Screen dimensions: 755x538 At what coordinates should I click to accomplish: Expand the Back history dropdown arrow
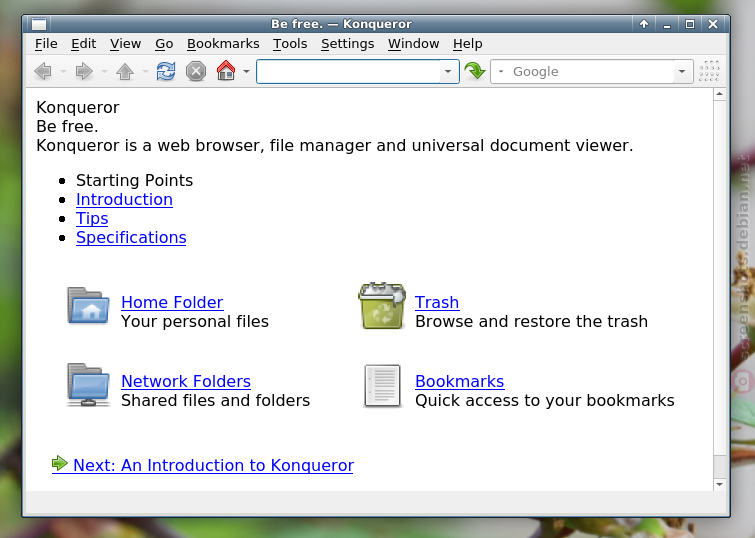click(x=63, y=72)
